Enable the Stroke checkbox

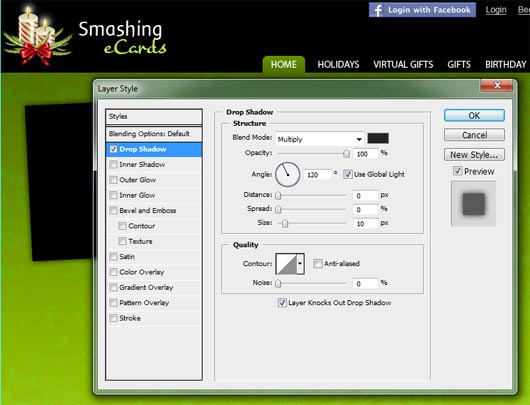[114, 318]
